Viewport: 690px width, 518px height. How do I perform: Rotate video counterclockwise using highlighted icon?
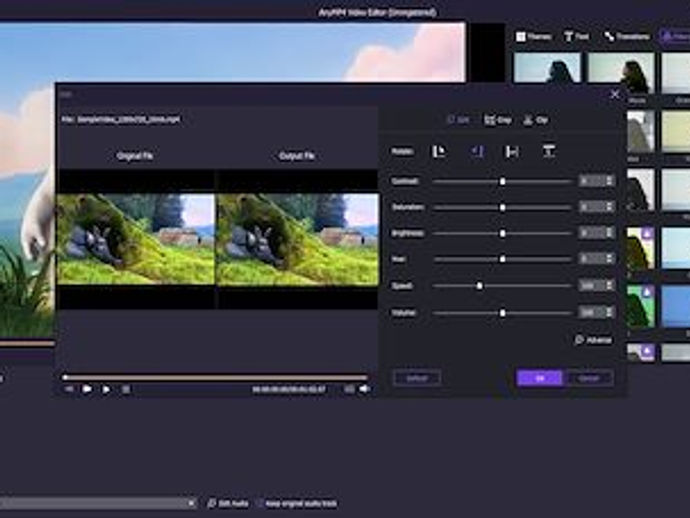[x=477, y=152]
